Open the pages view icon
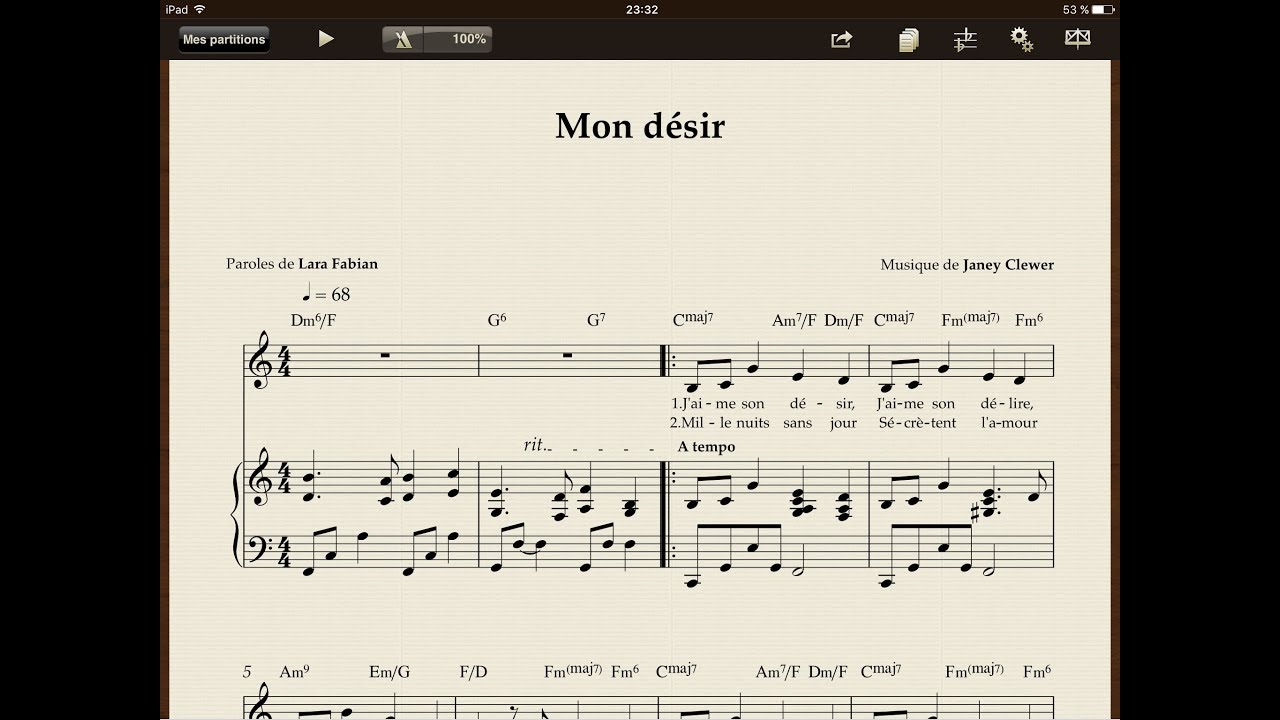 coord(908,40)
